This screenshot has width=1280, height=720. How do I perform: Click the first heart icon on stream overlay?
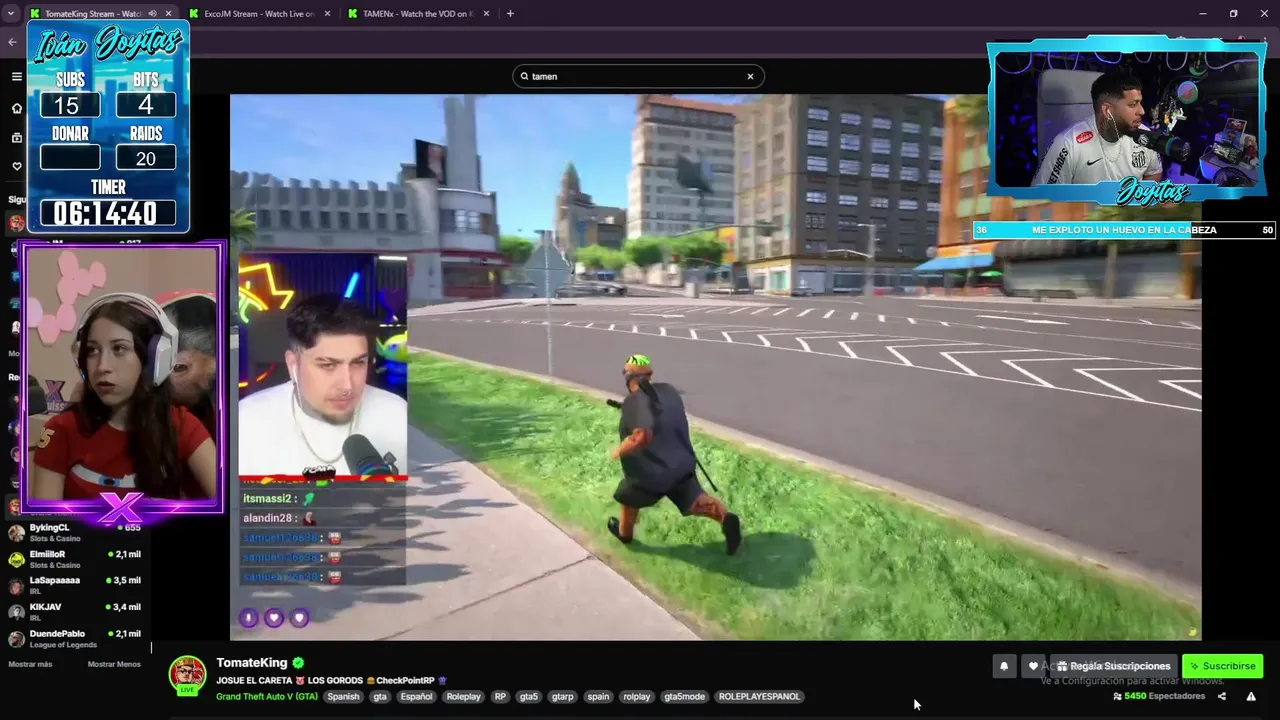click(274, 618)
